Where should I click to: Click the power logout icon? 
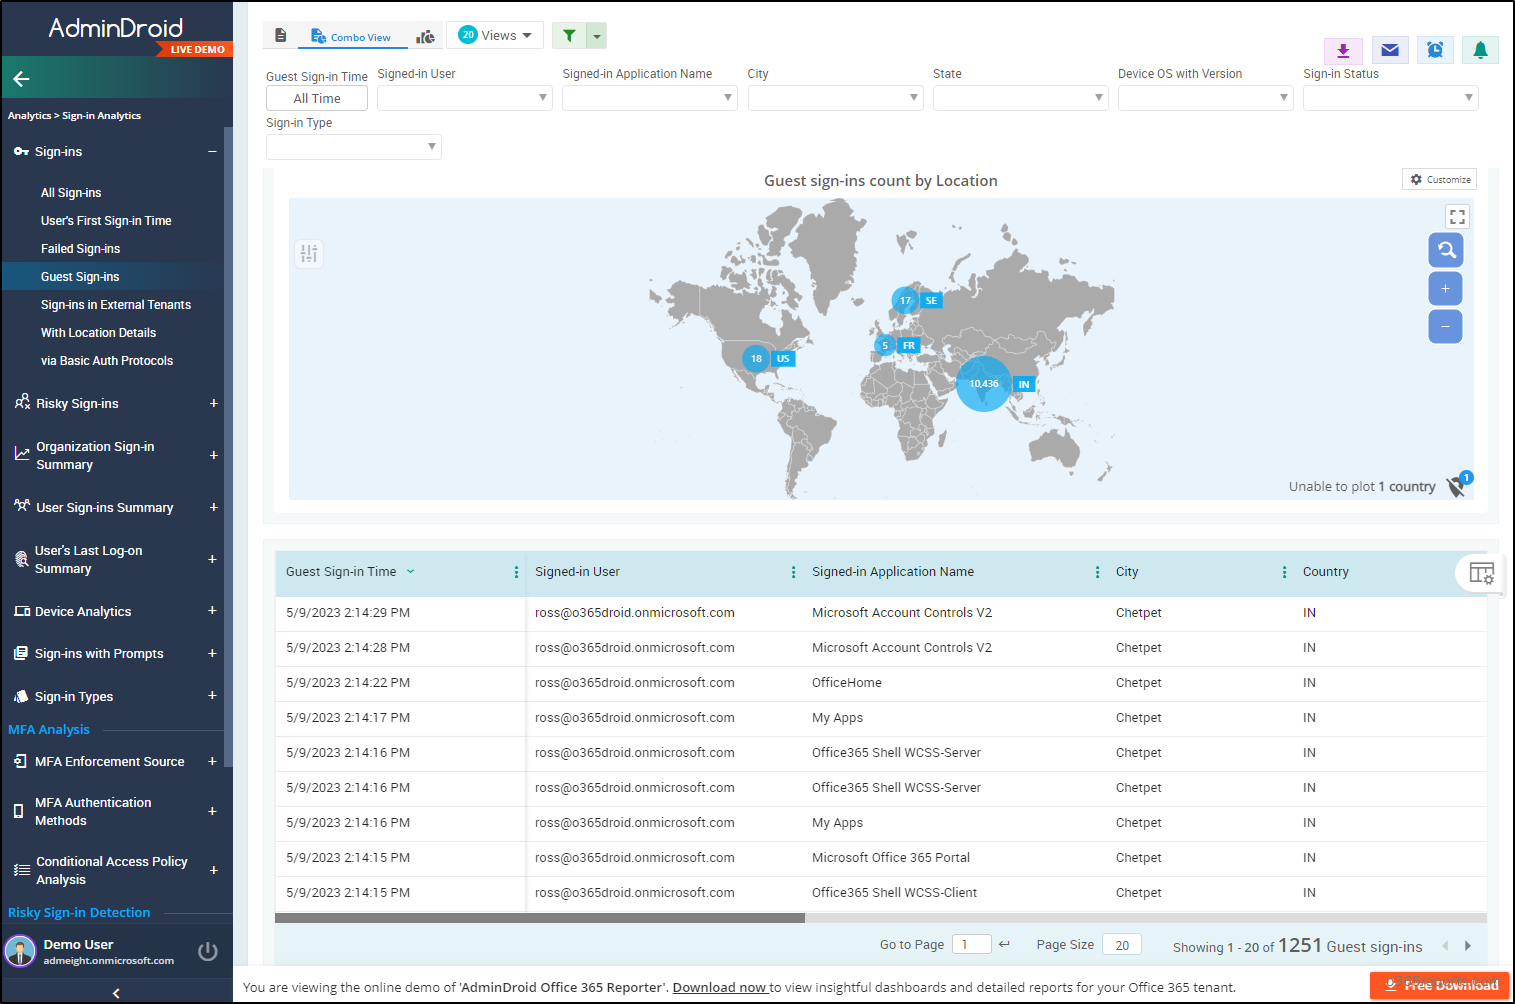(208, 951)
